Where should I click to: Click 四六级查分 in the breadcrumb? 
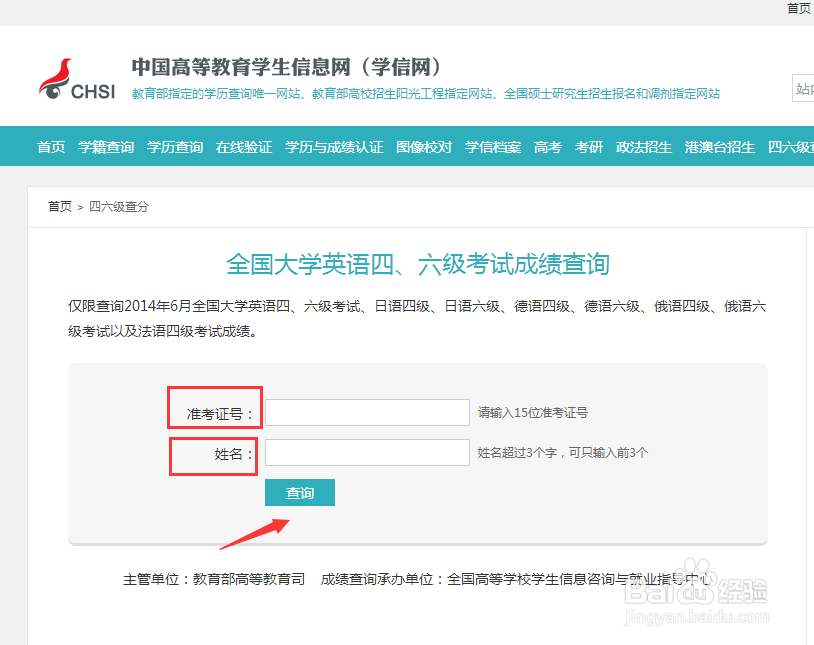(x=119, y=207)
